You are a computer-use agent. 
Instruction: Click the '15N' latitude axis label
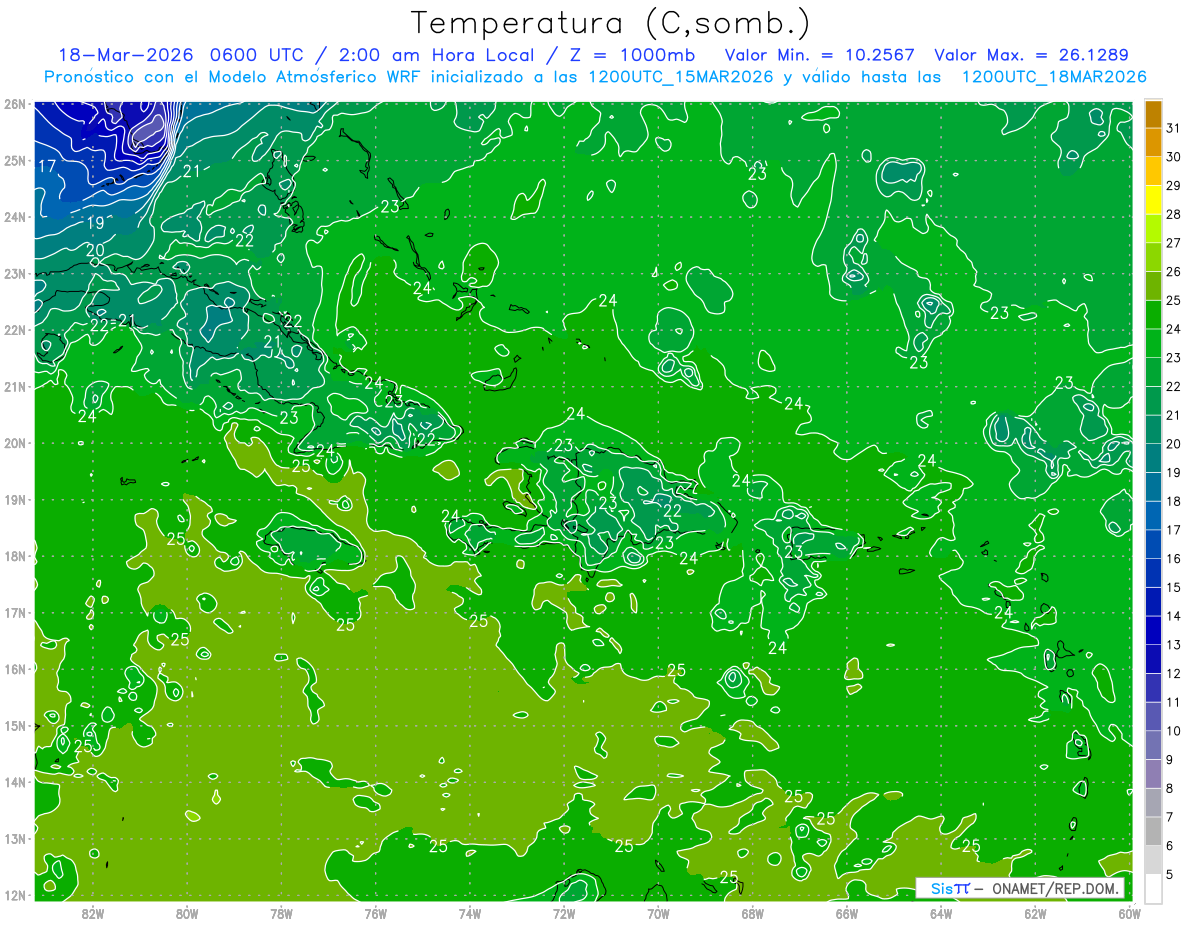(15, 726)
